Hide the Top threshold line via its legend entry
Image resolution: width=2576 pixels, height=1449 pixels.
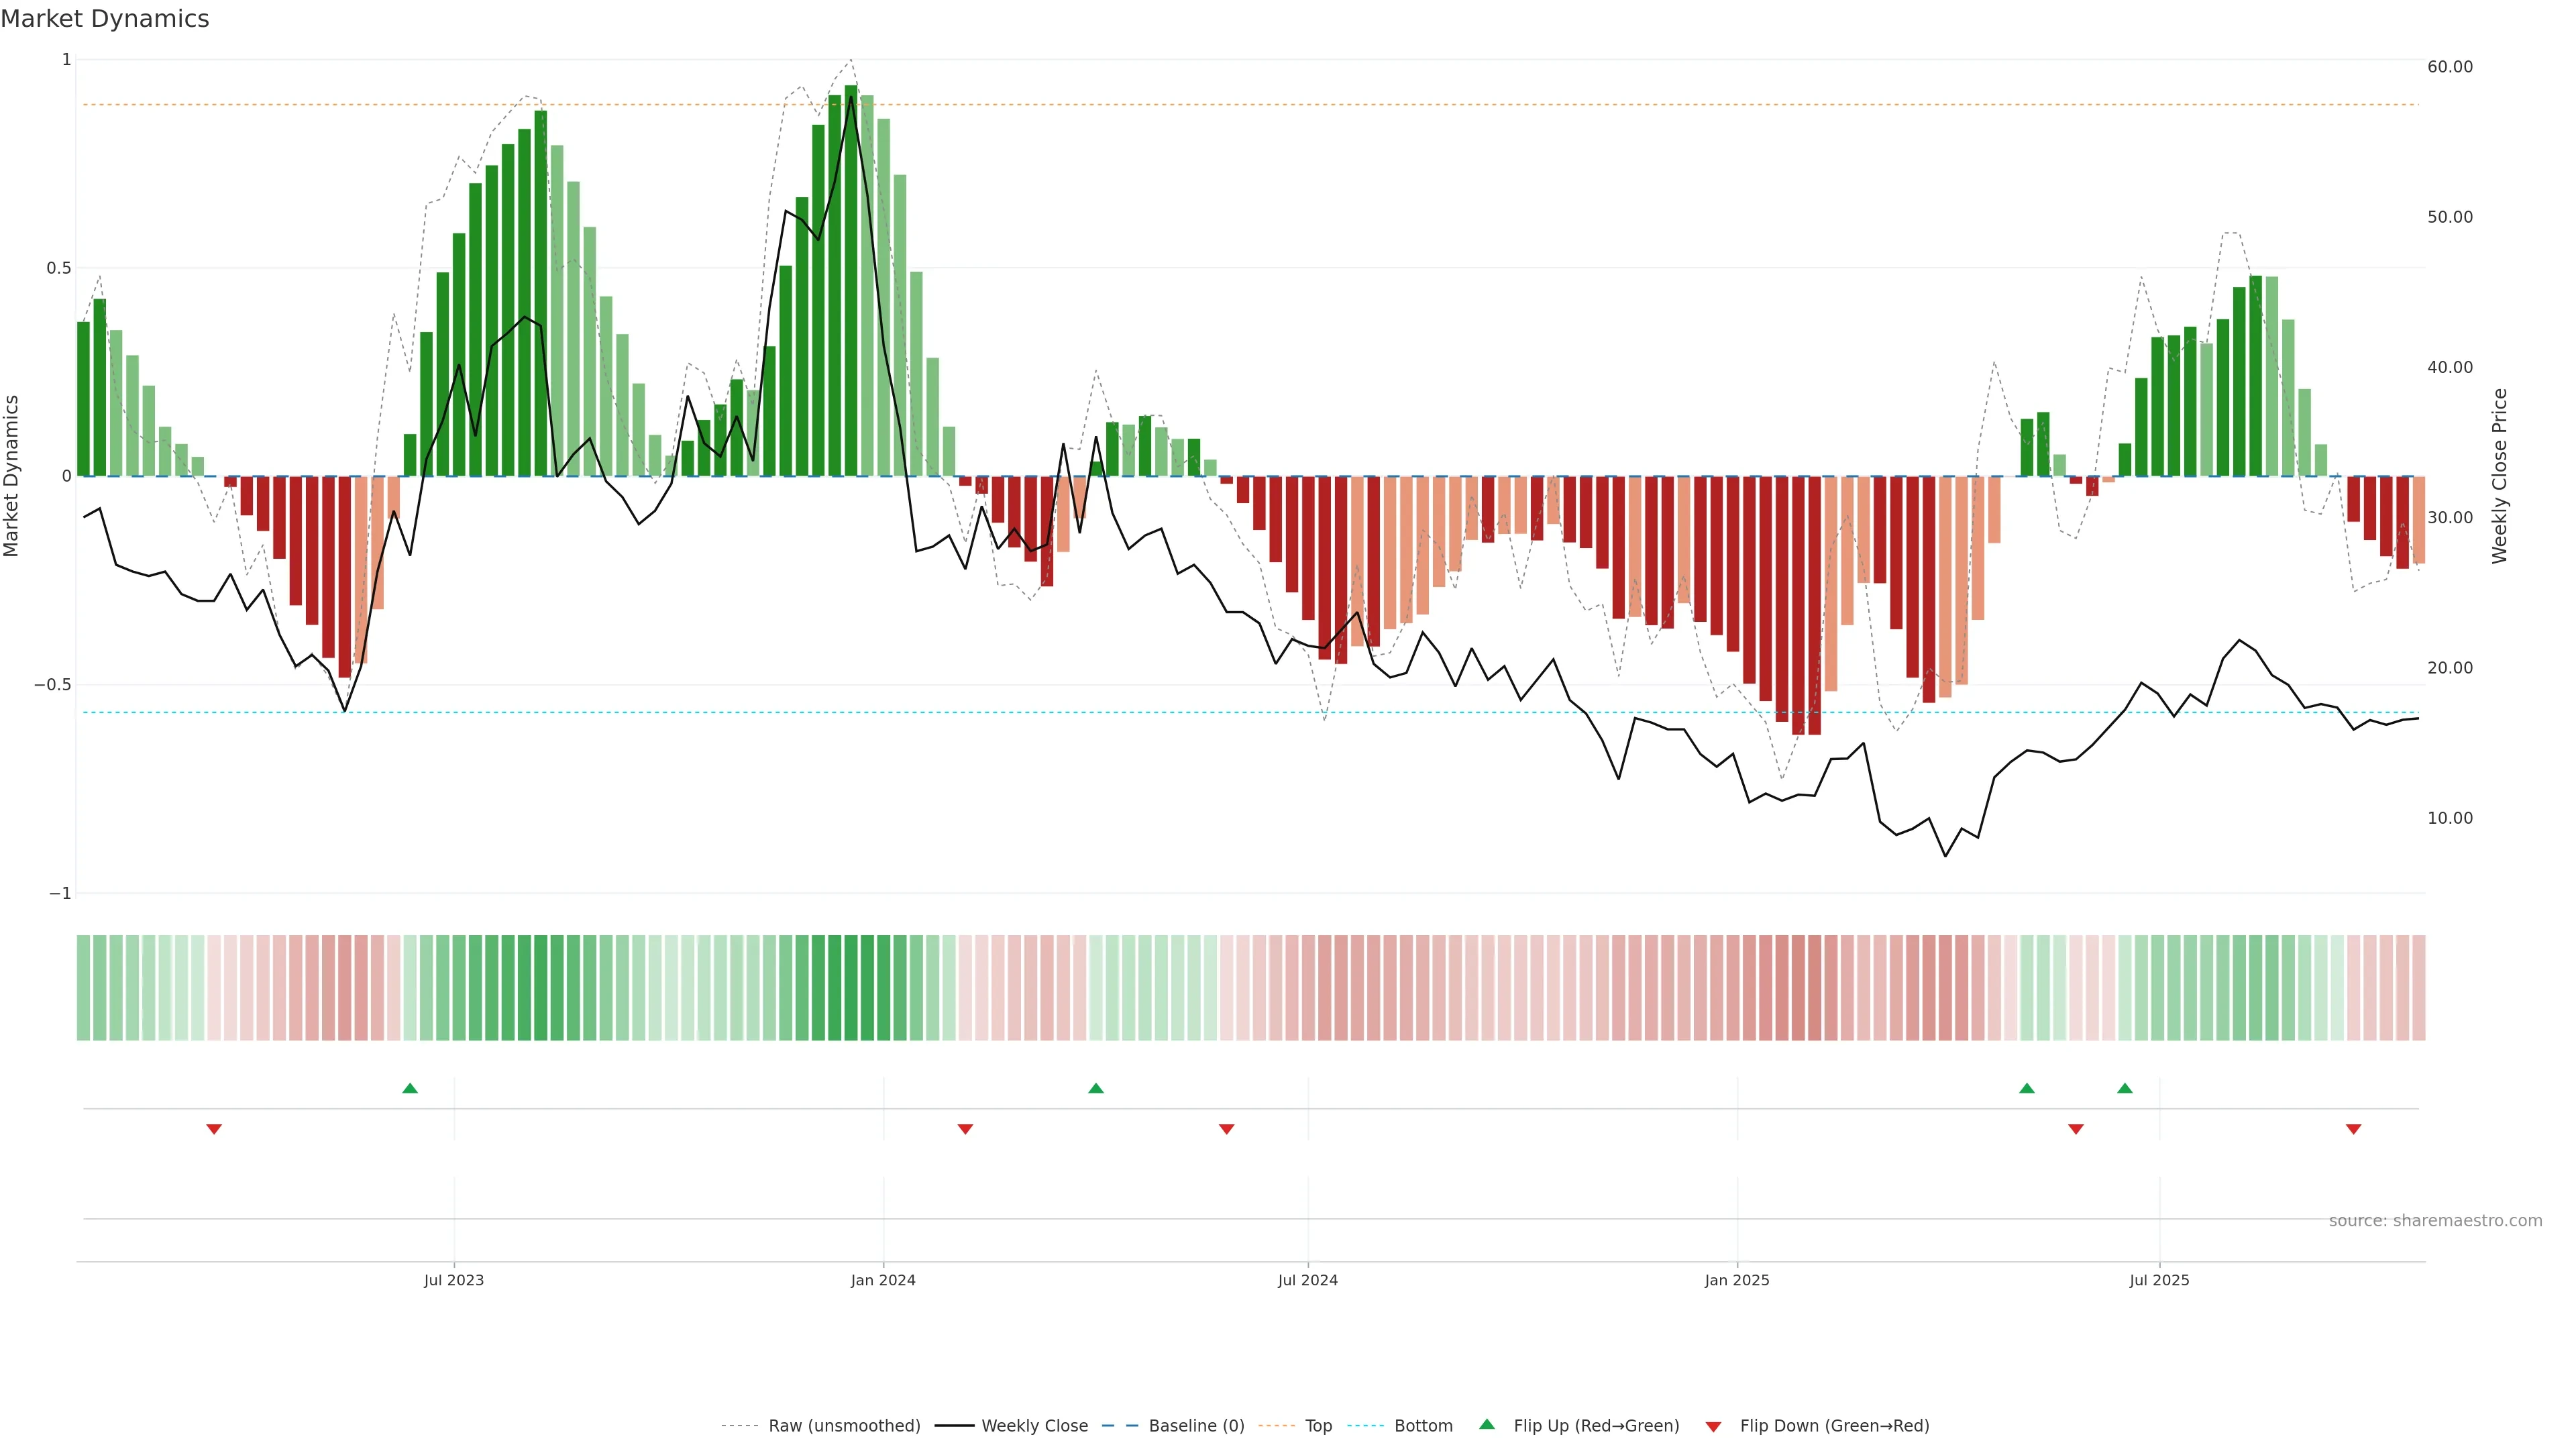(x=1318, y=1426)
